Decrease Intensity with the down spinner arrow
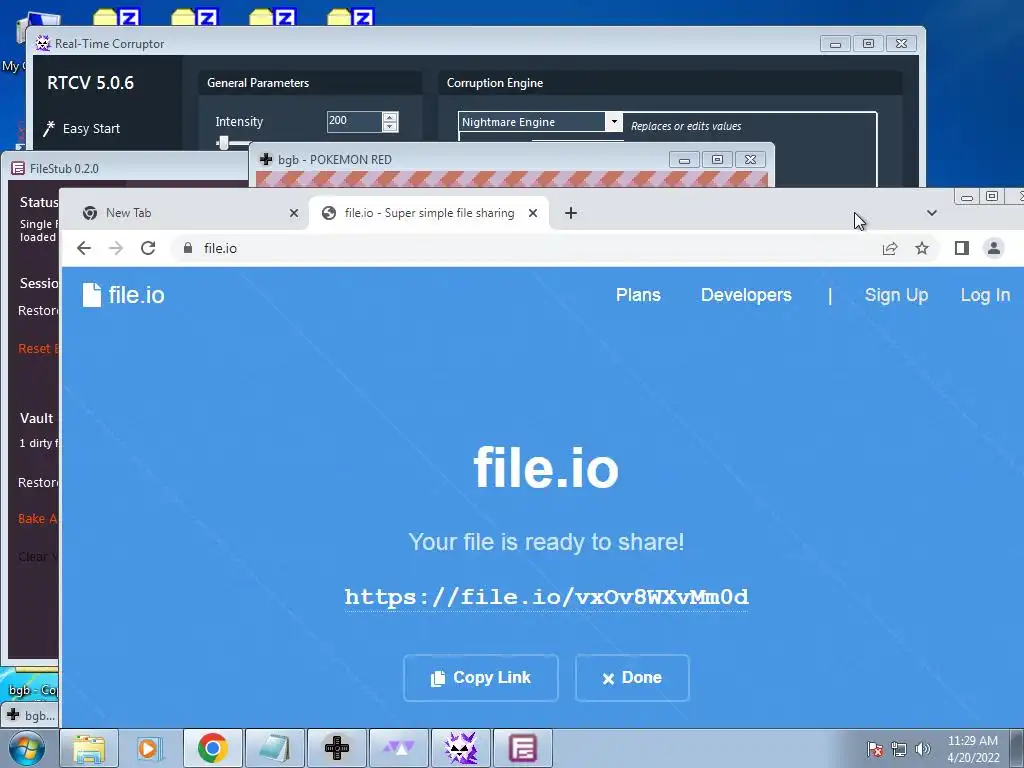 click(x=390, y=127)
